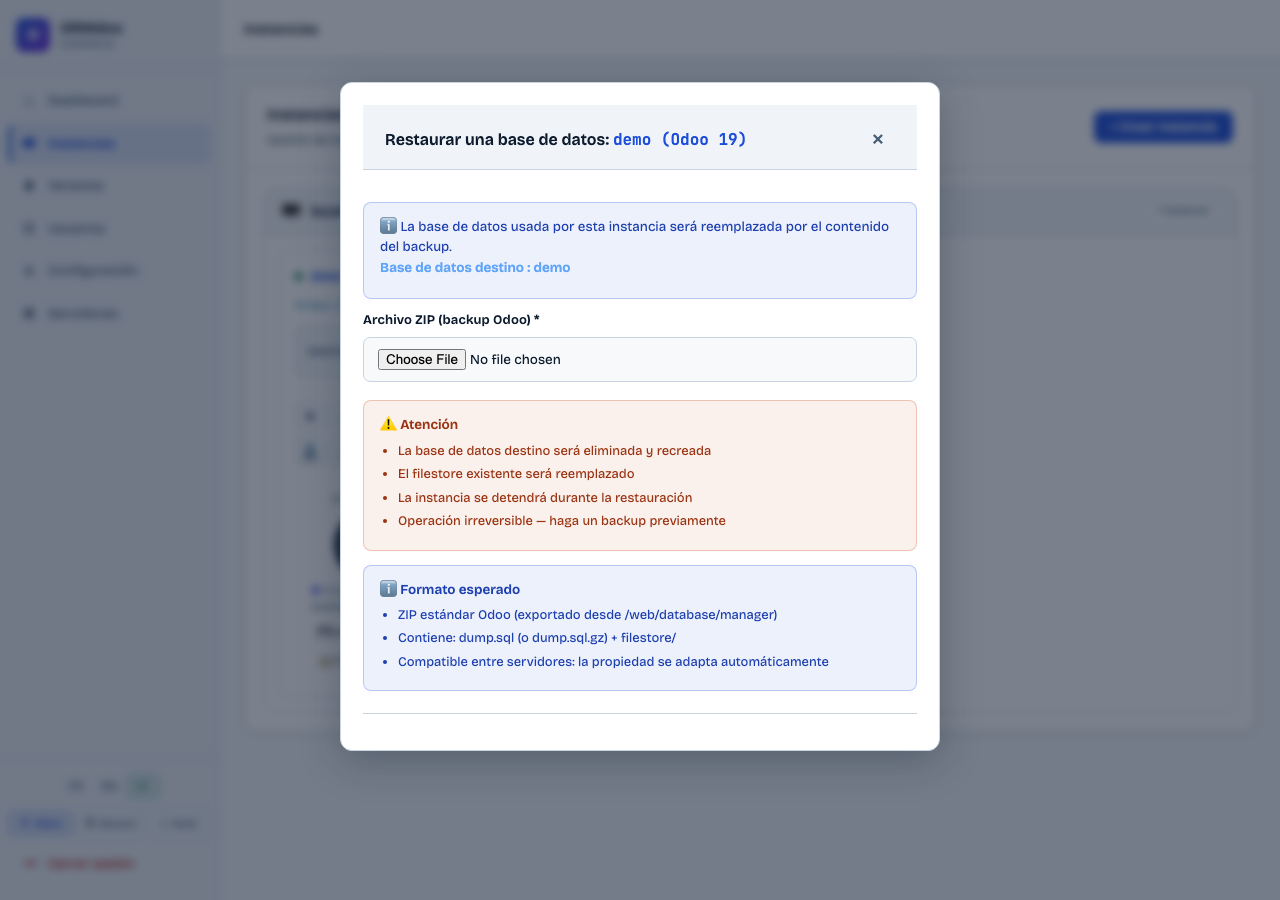
Task: Click 'La instancia se detendrá durante la restauración'
Action: pos(545,498)
